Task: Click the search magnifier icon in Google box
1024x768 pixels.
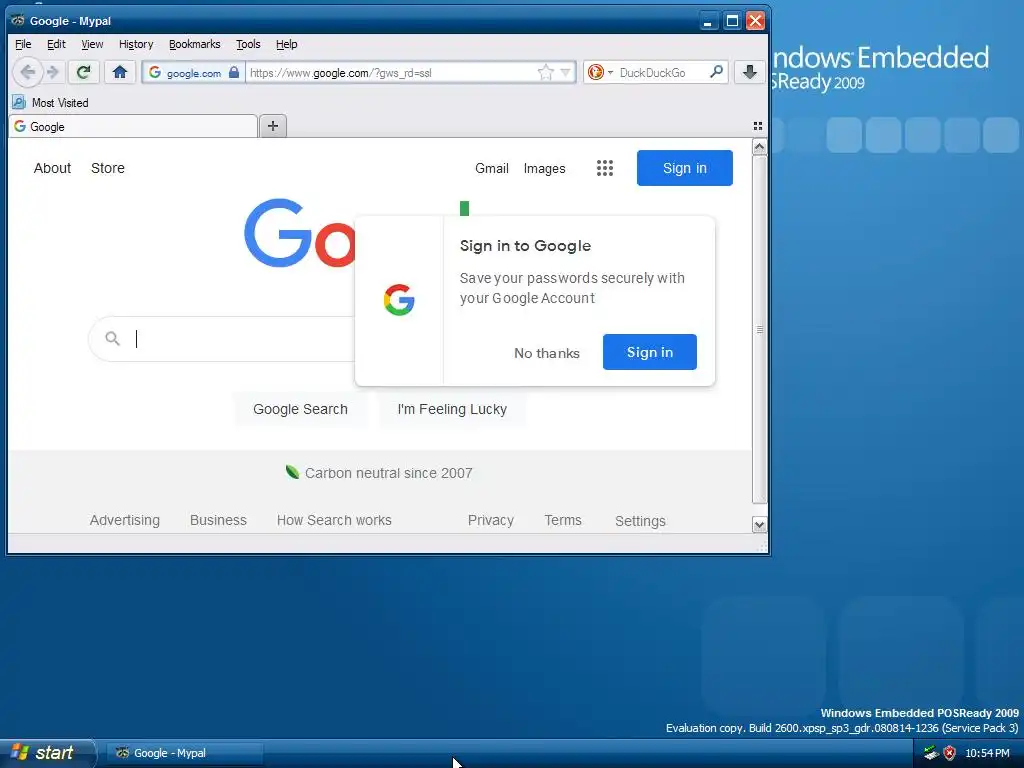Action: pyautogui.click(x=112, y=338)
